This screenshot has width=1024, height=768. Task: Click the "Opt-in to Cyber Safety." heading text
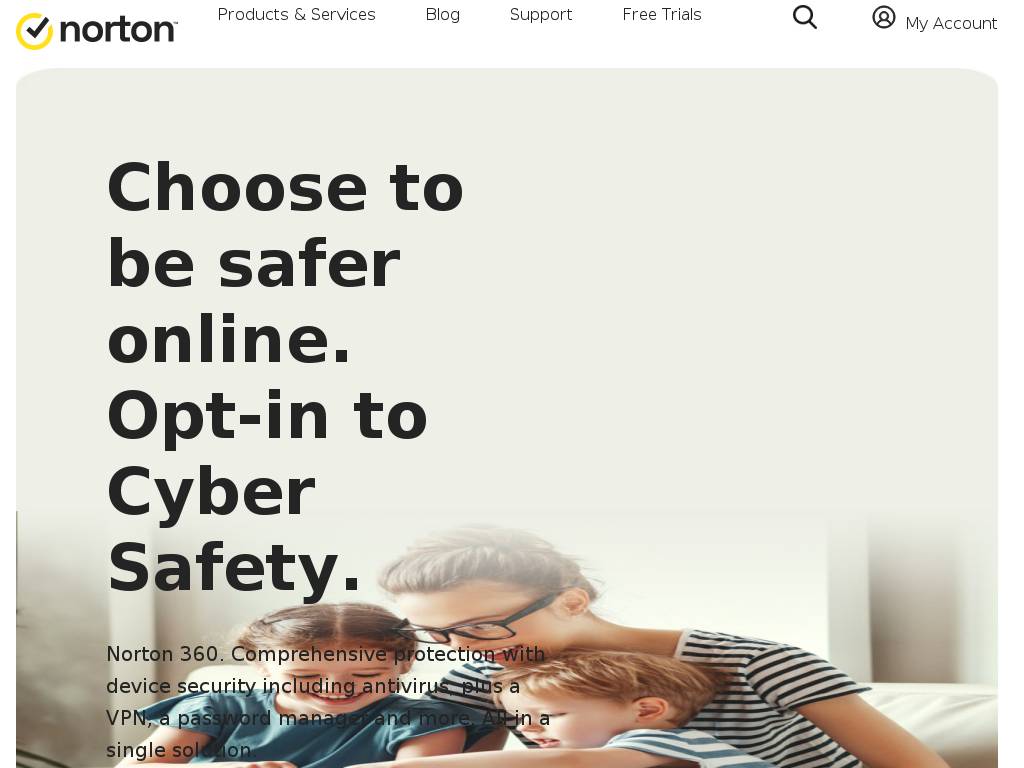click(268, 491)
